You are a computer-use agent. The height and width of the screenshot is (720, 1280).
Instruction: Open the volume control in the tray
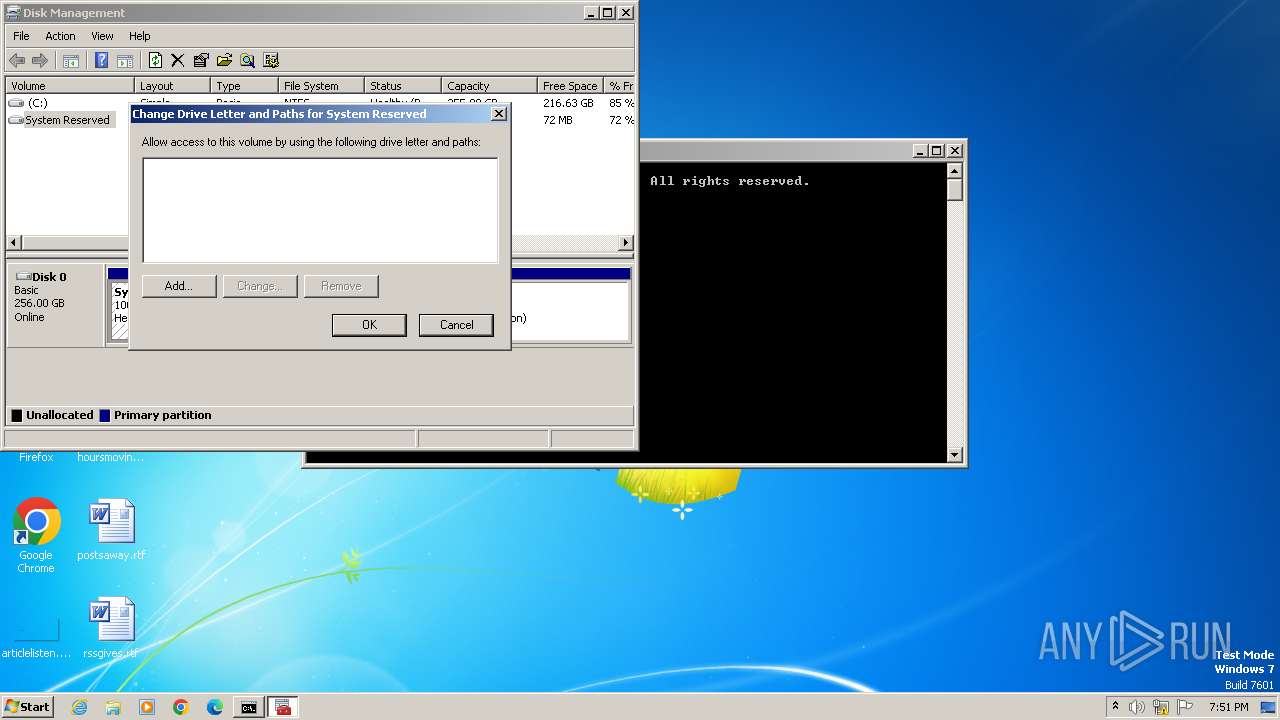click(x=1137, y=707)
